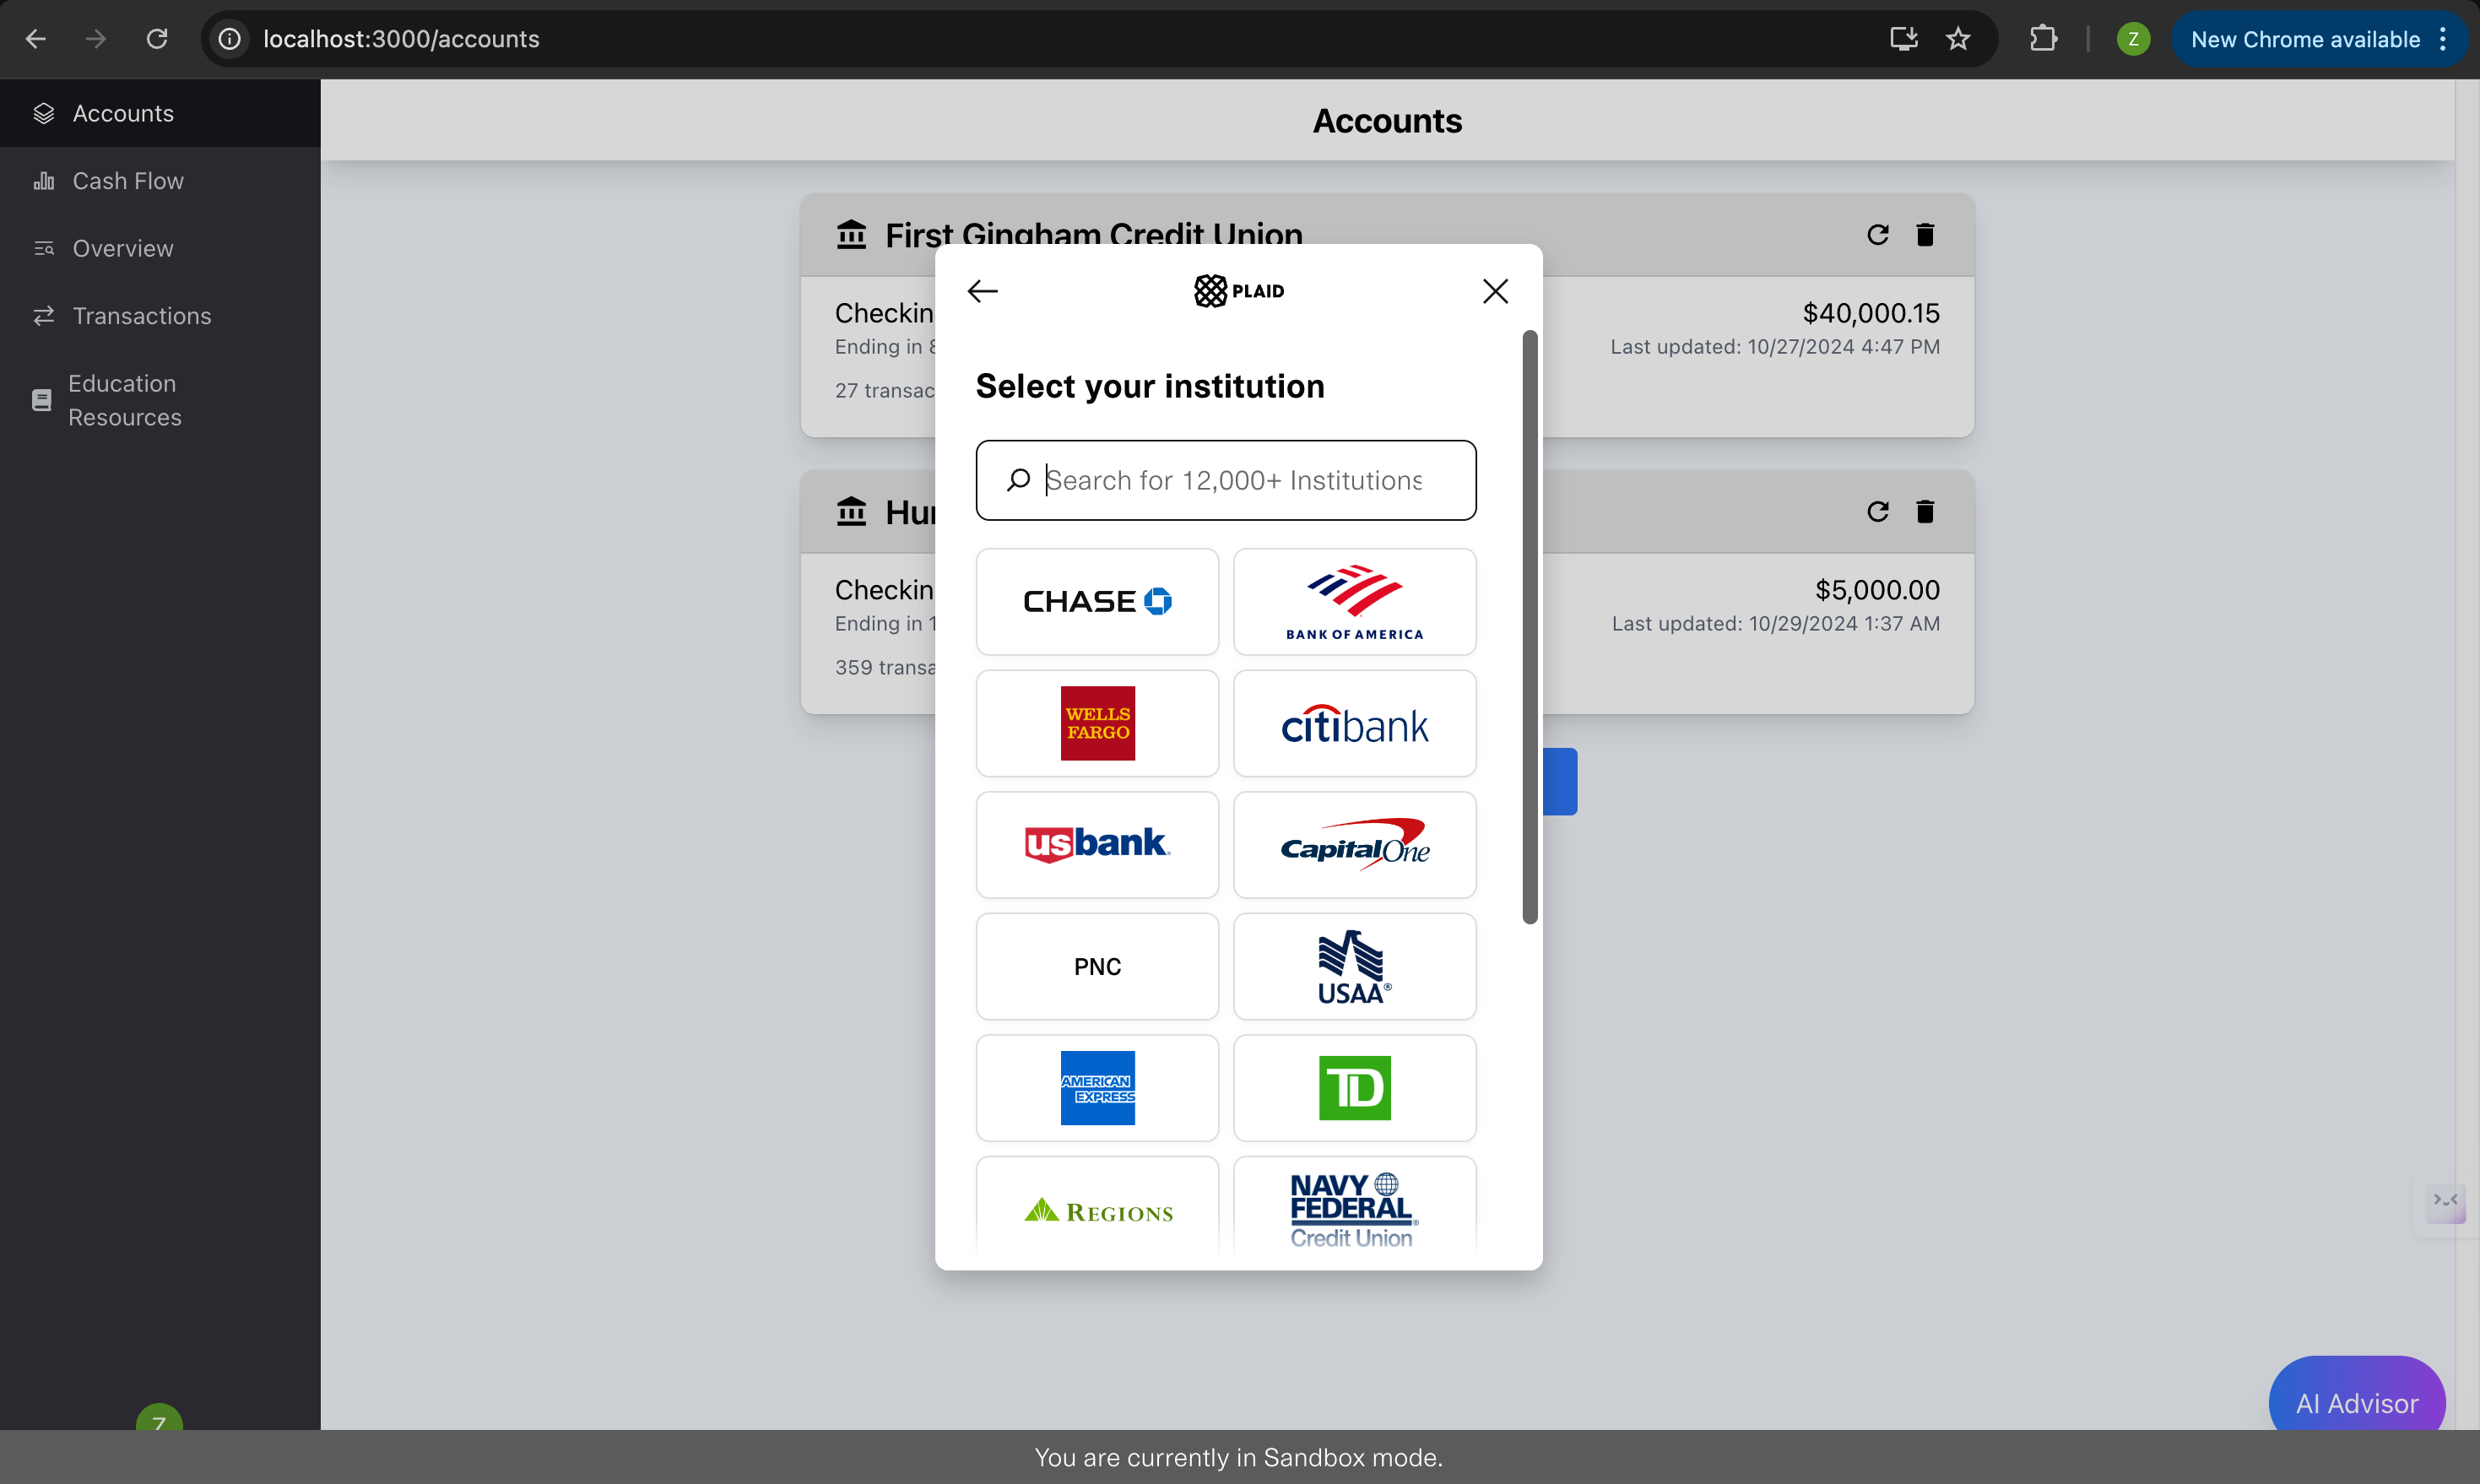Choose the PNC bank option
Image resolution: width=2480 pixels, height=1484 pixels.
1097,966
